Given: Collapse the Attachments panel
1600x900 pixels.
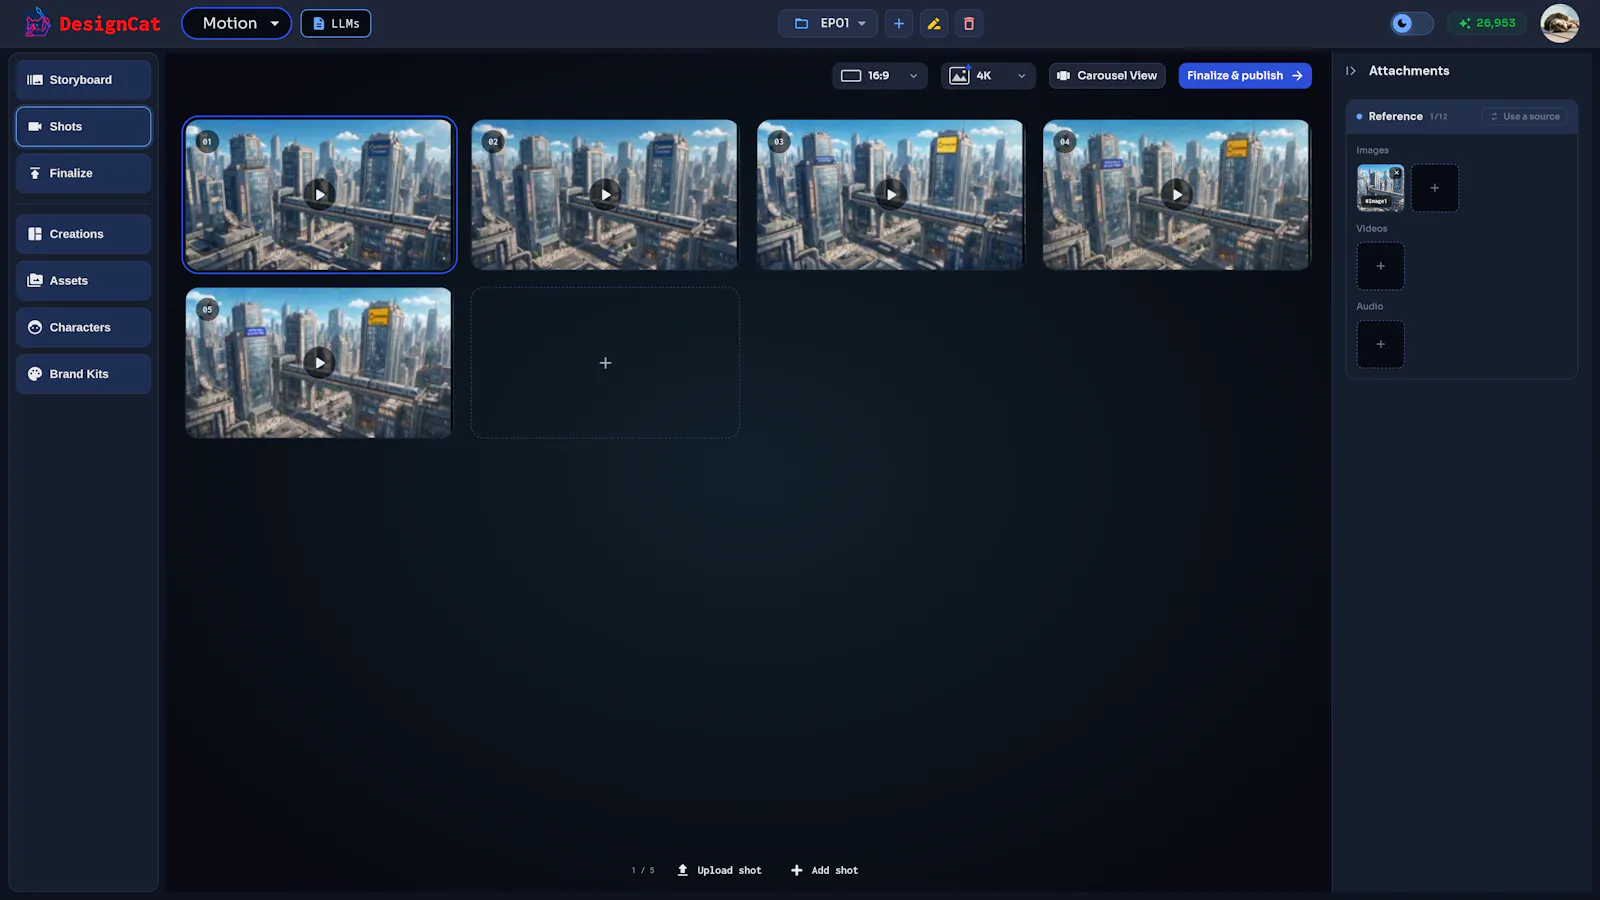Looking at the screenshot, I should click(x=1351, y=71).
